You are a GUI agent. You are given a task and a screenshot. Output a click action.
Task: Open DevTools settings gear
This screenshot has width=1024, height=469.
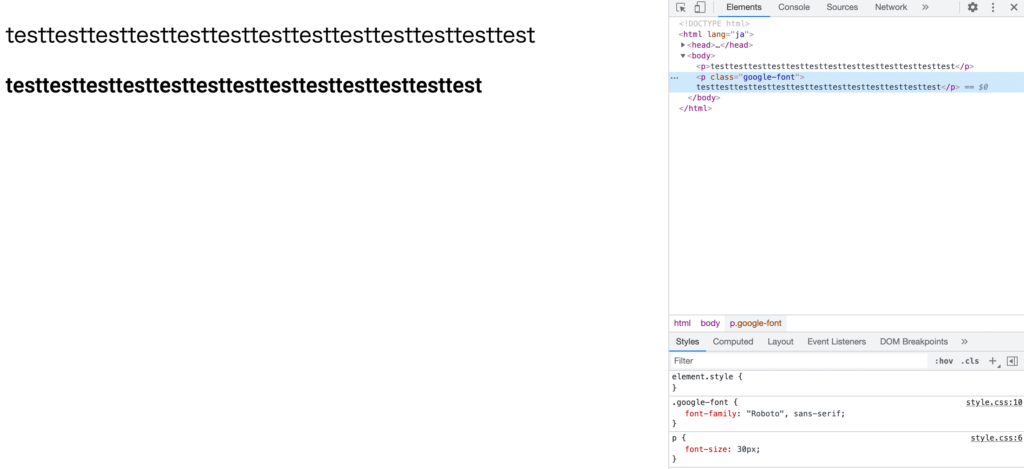[x=972, y=7]
